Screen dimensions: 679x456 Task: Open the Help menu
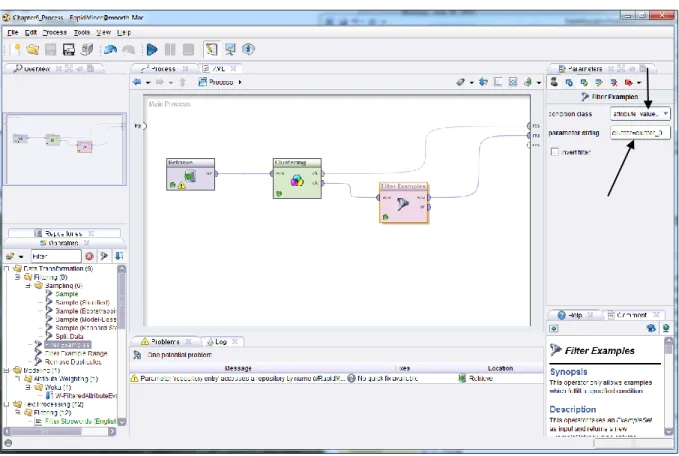pos(124,32)
